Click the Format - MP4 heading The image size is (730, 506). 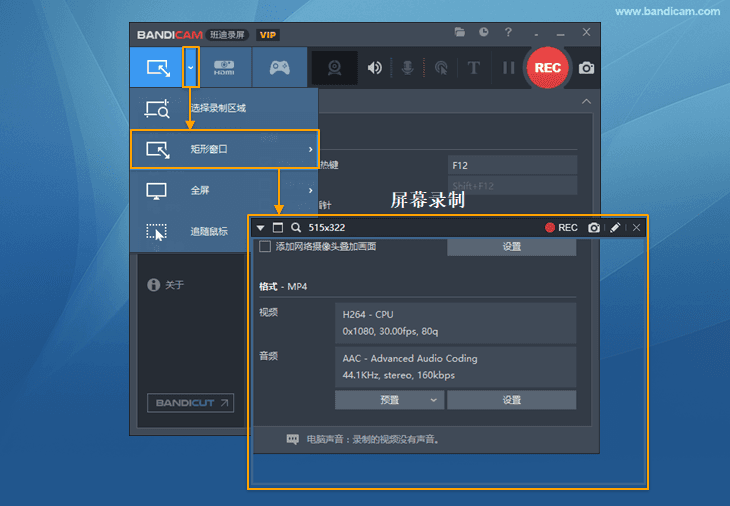pyautogui.click(x=283, y=286)
